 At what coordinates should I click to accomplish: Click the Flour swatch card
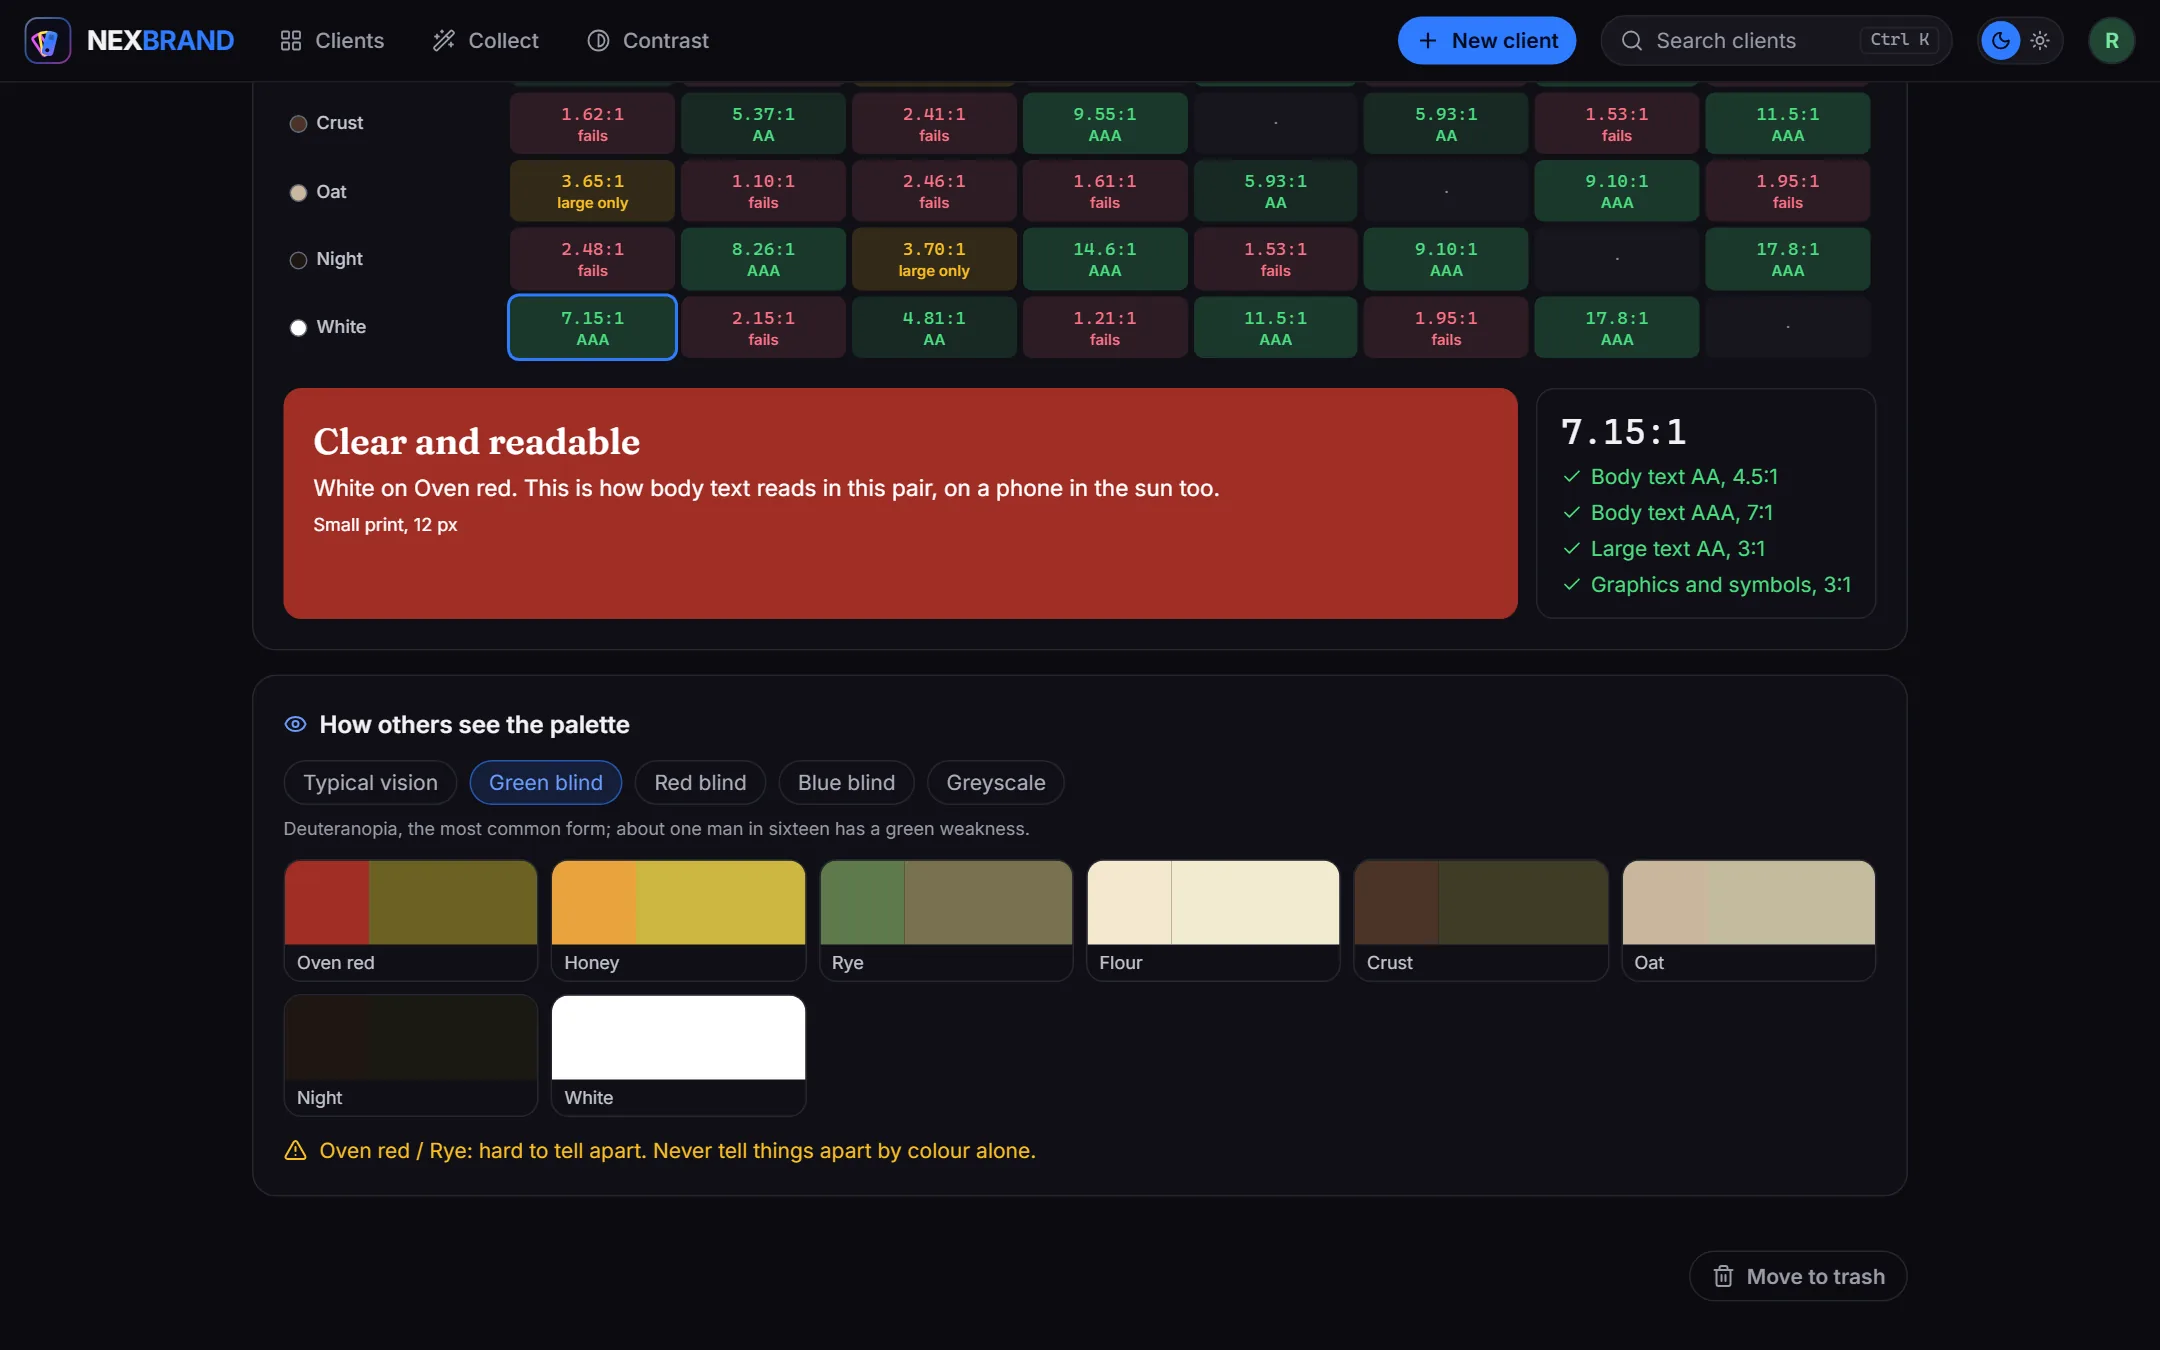pyautogui.click(x=1213, y=920)
